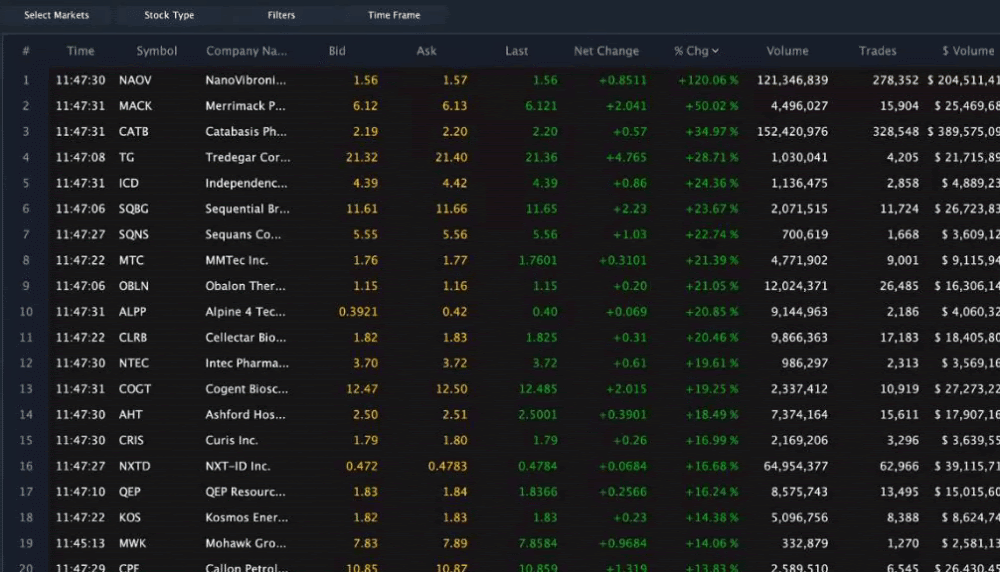Click trades value 328,548

point(895,132)
